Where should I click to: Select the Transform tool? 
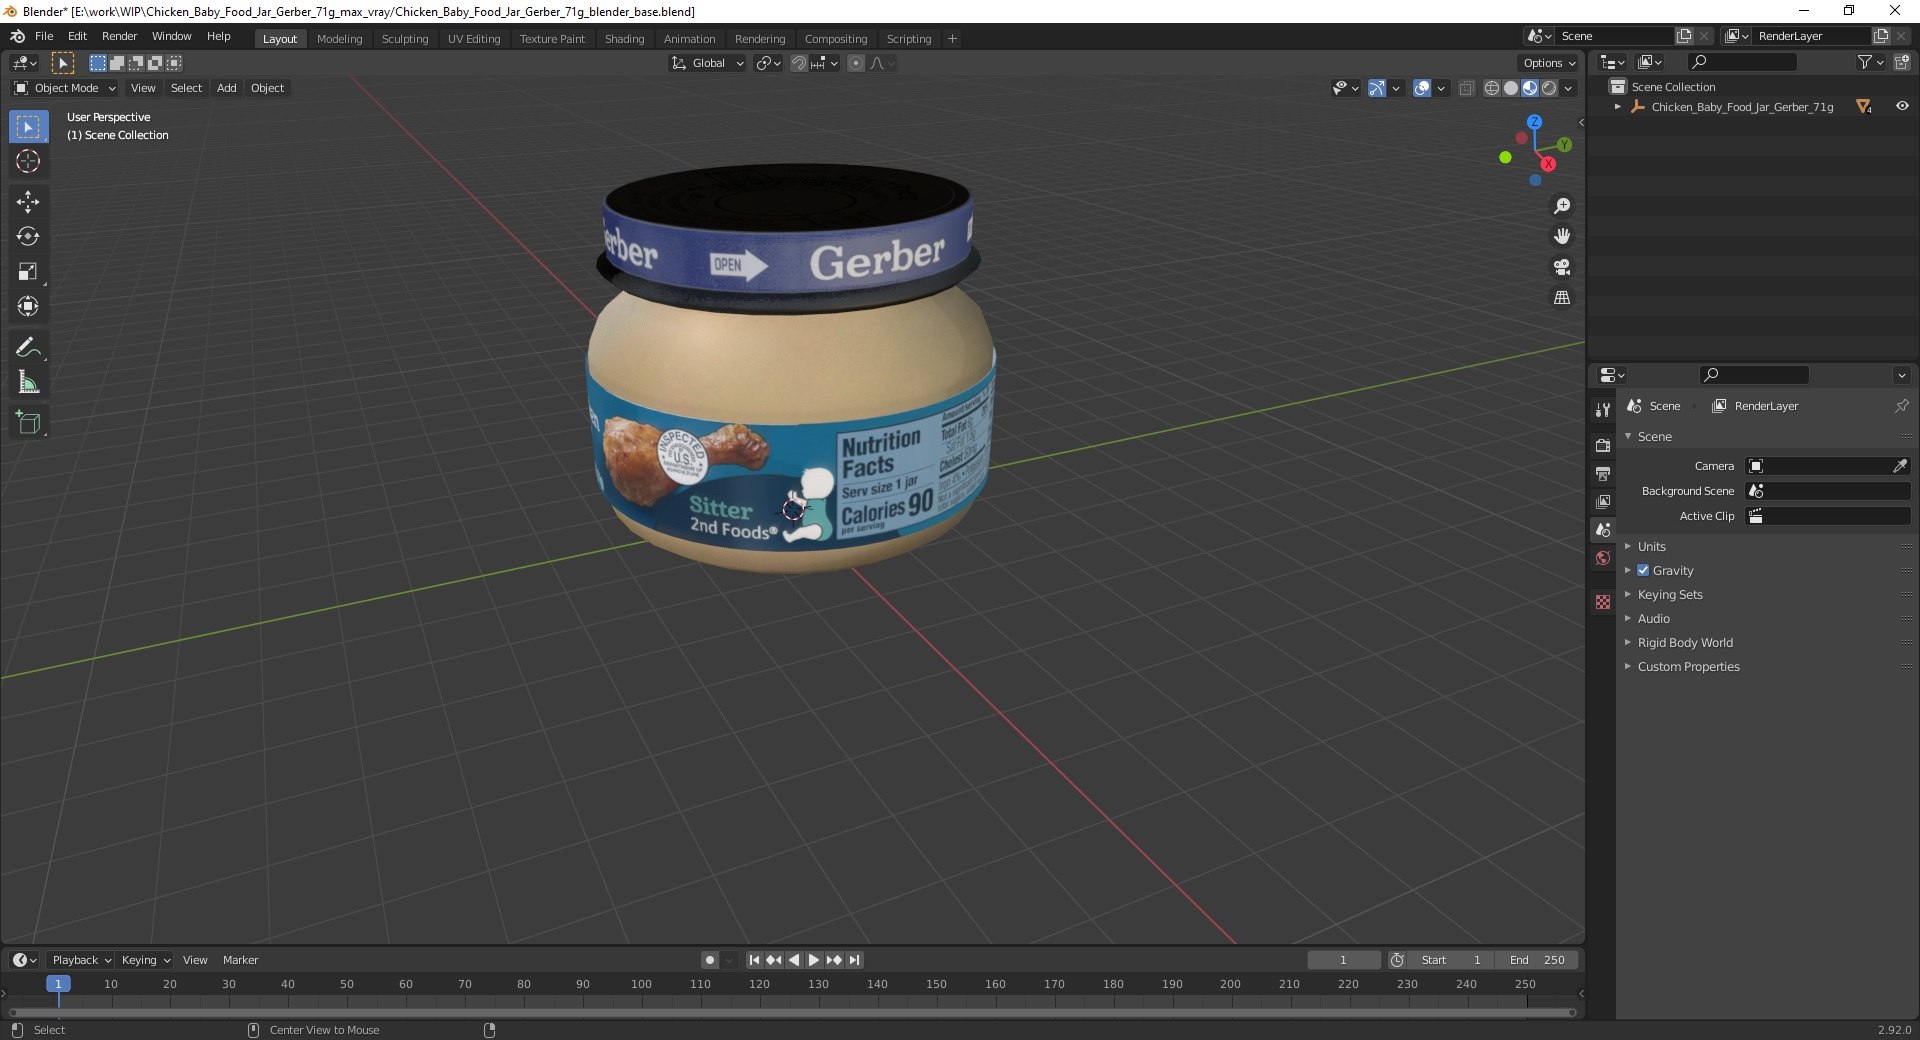(x=28, y=307)
